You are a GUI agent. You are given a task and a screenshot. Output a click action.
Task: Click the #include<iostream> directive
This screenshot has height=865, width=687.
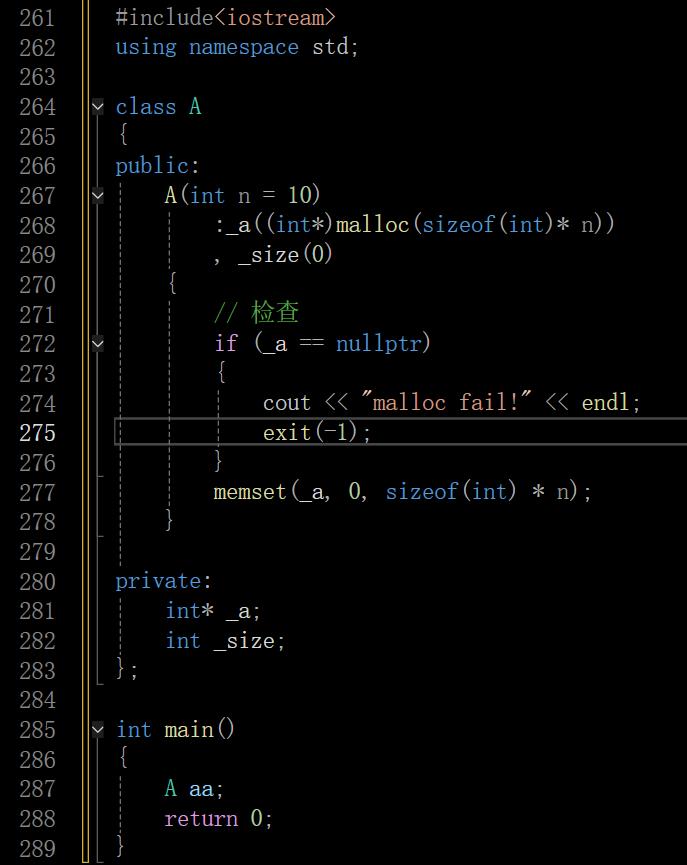(x=225, y=18)
